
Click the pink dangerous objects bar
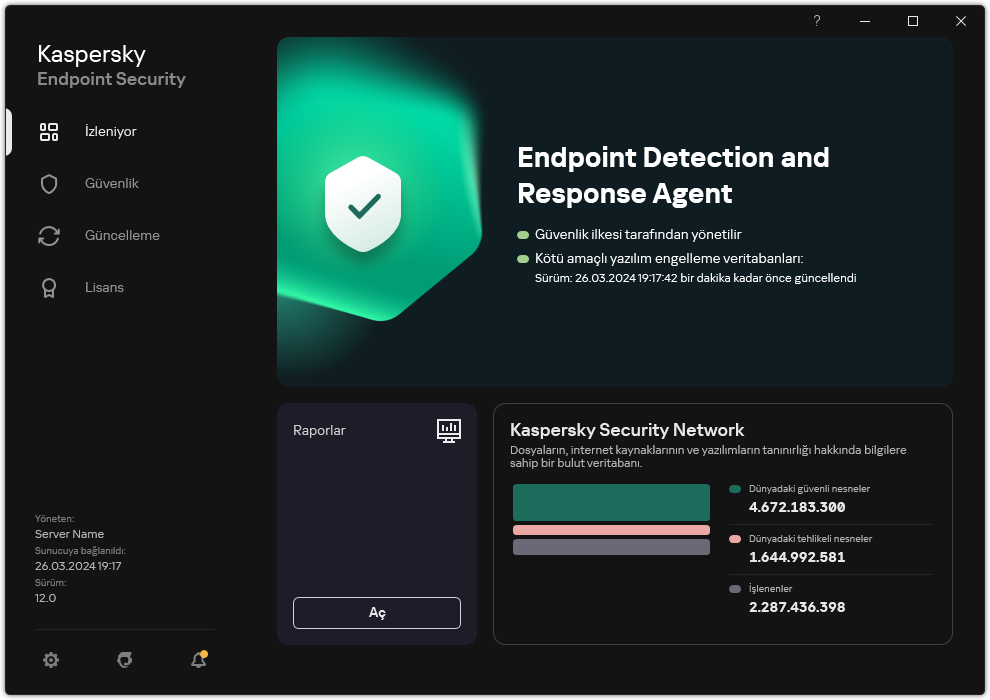pyautogui.click(x=611, y=530)
